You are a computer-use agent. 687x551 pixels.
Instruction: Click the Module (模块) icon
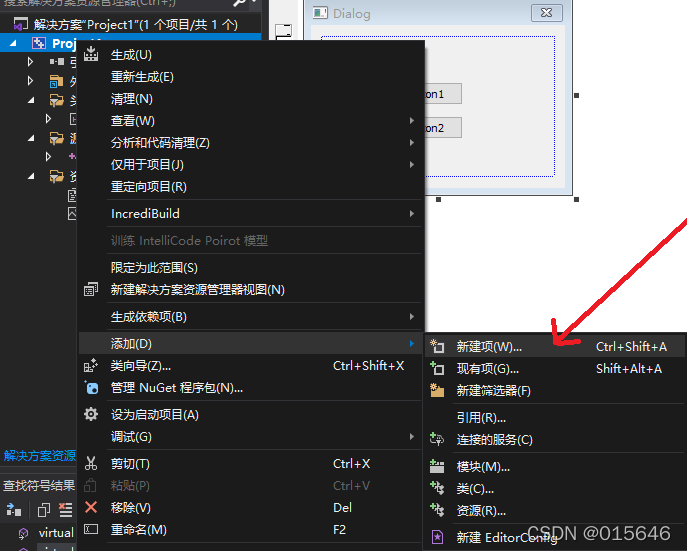(437, 466)
